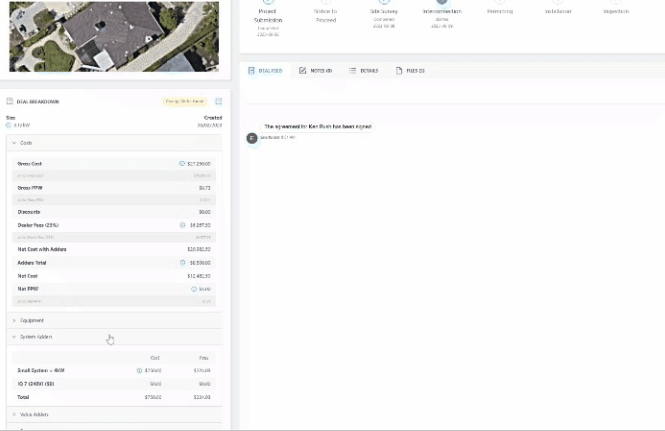
Task: Select the Site Survey milestone step
Action: click(383, 12)
